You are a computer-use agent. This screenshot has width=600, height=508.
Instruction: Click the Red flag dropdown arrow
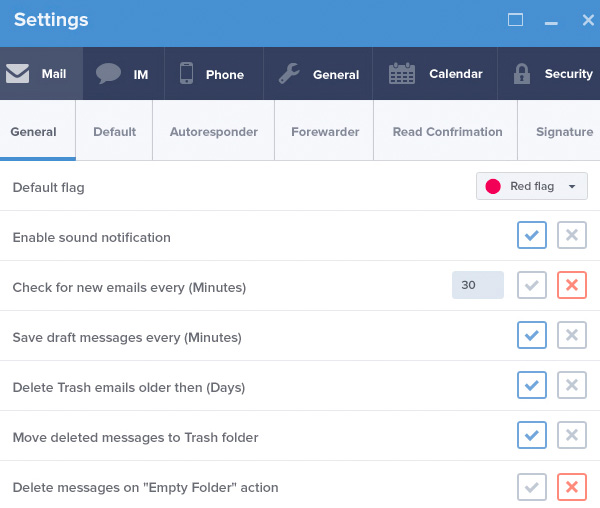(571, 186)
